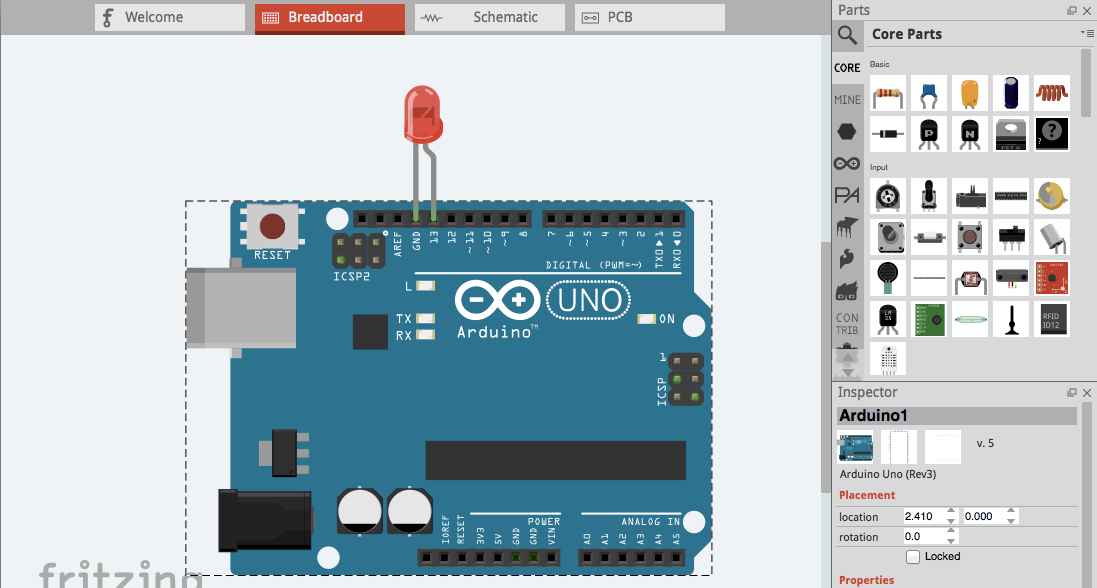
Task: Open the Core Parts bin options menu
Action: [x=1087, y=33]
